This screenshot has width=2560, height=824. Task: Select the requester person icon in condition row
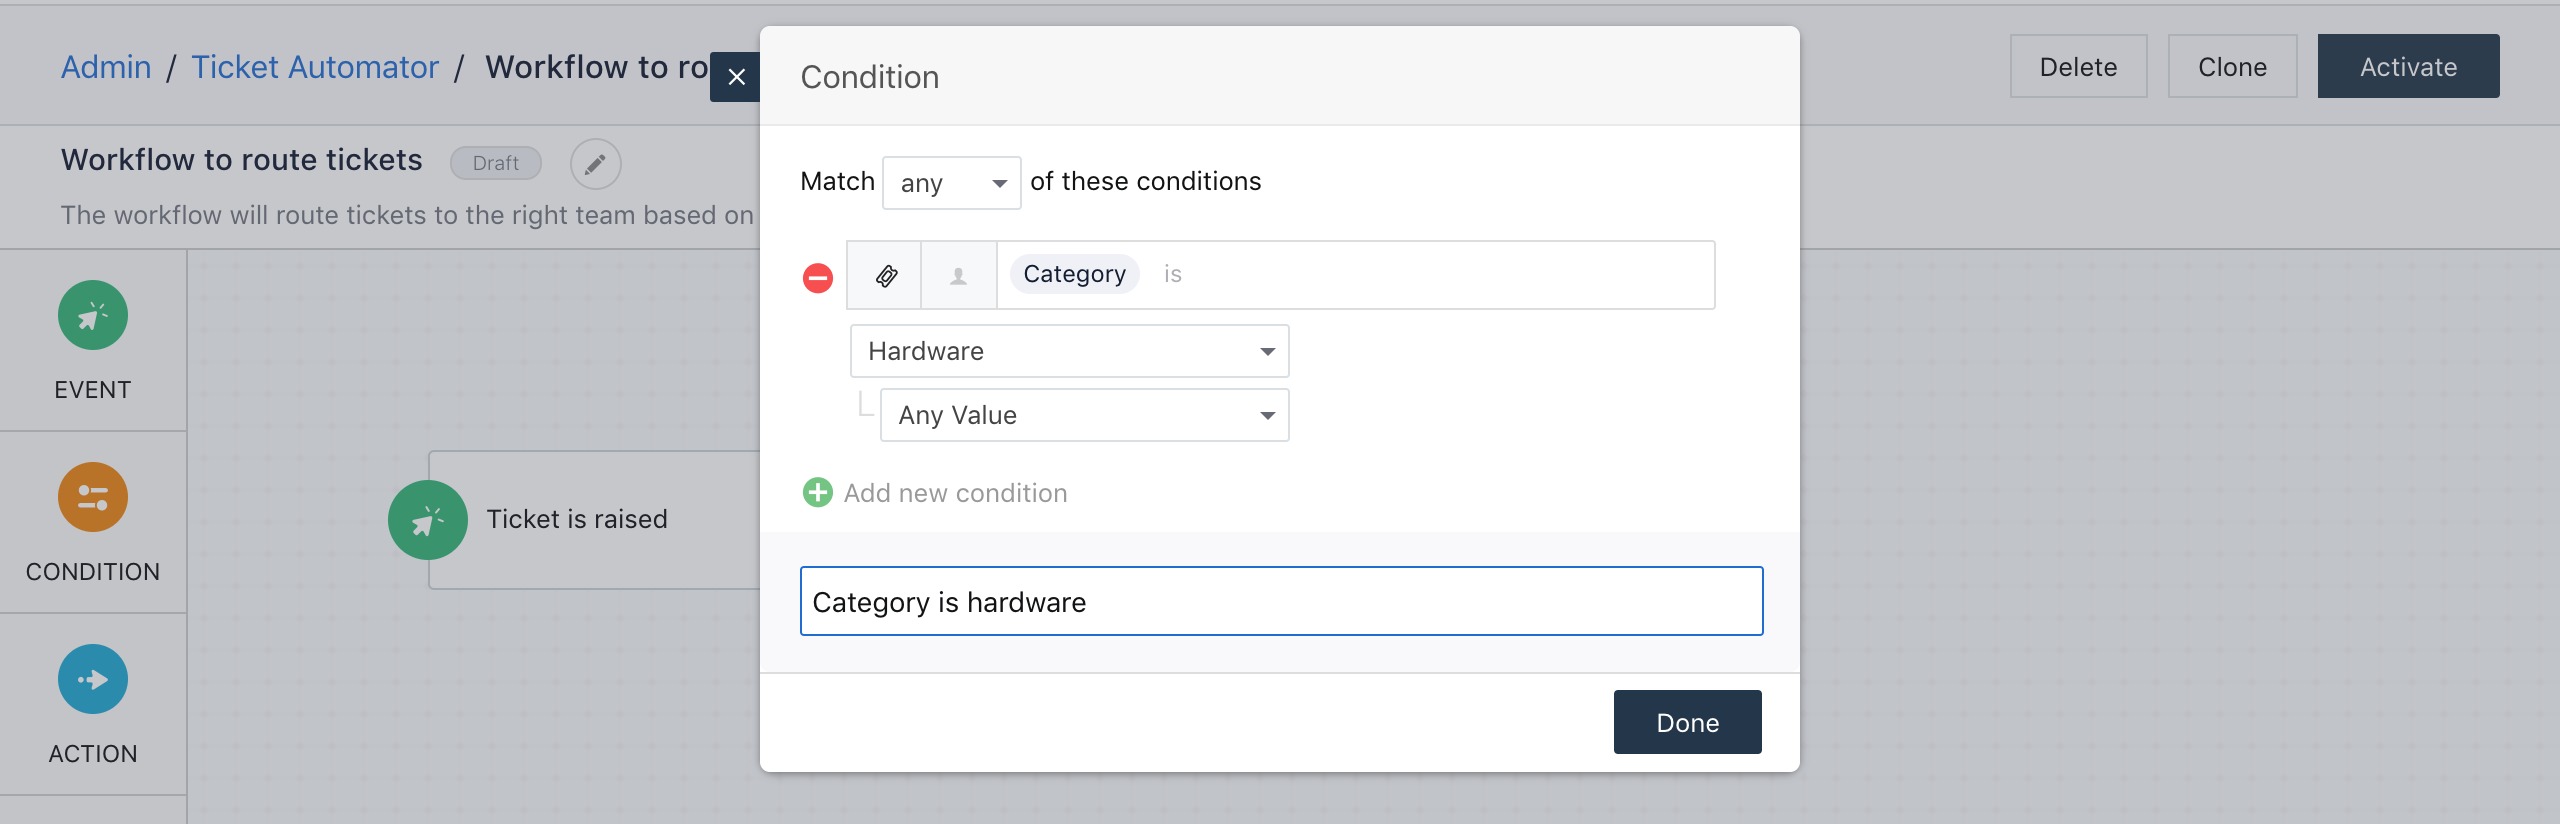958,276
